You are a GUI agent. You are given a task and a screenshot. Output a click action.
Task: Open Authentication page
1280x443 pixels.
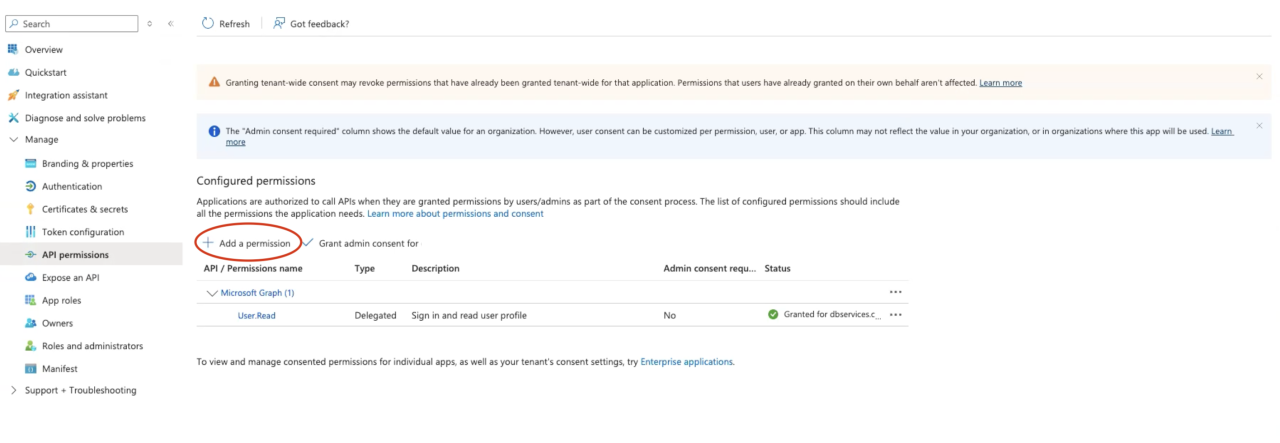tap(72, 186)
